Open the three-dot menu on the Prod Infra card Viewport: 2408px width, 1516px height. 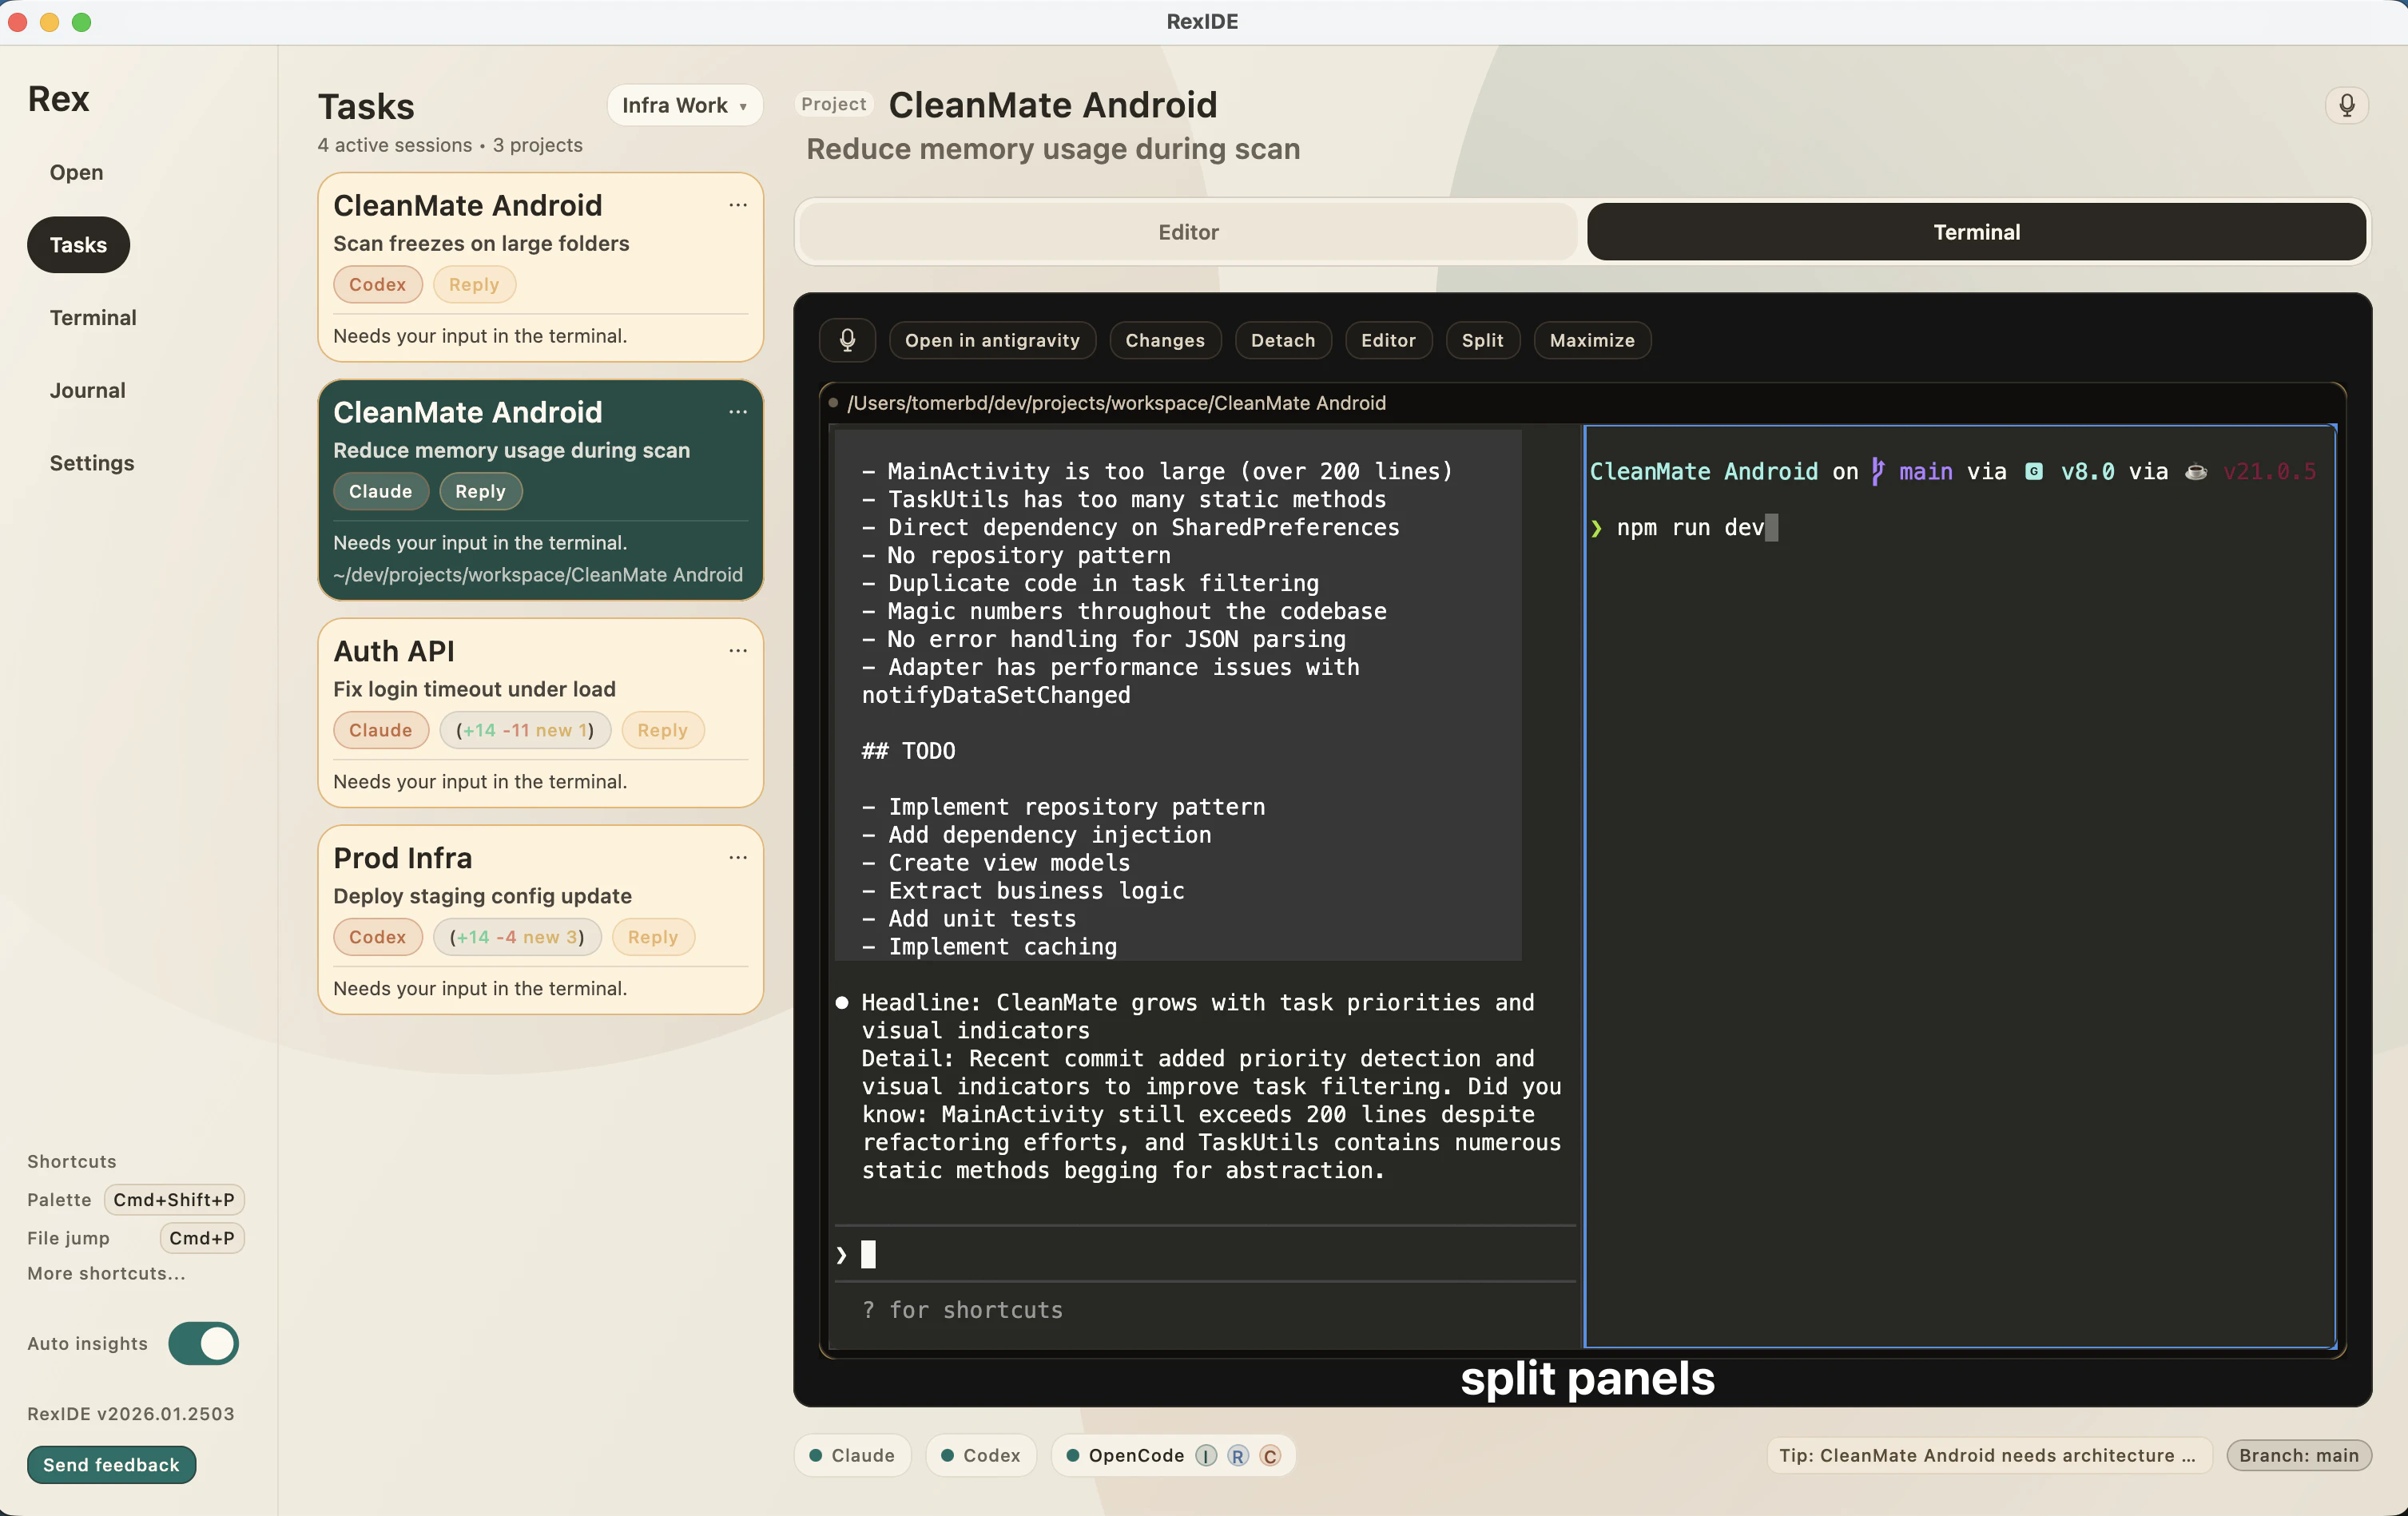tap(738, 858)
